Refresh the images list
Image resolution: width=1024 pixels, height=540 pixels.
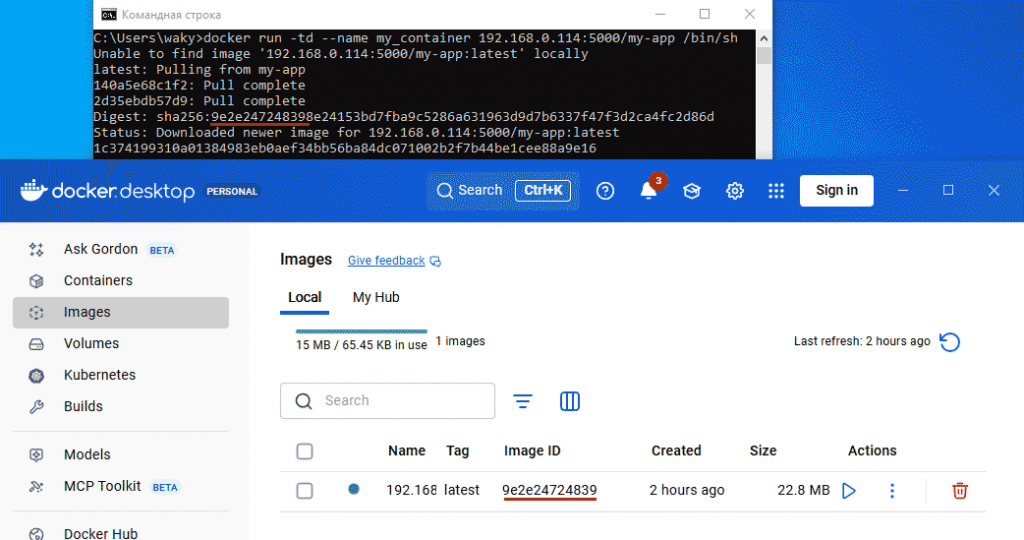(x=950, y=342)
